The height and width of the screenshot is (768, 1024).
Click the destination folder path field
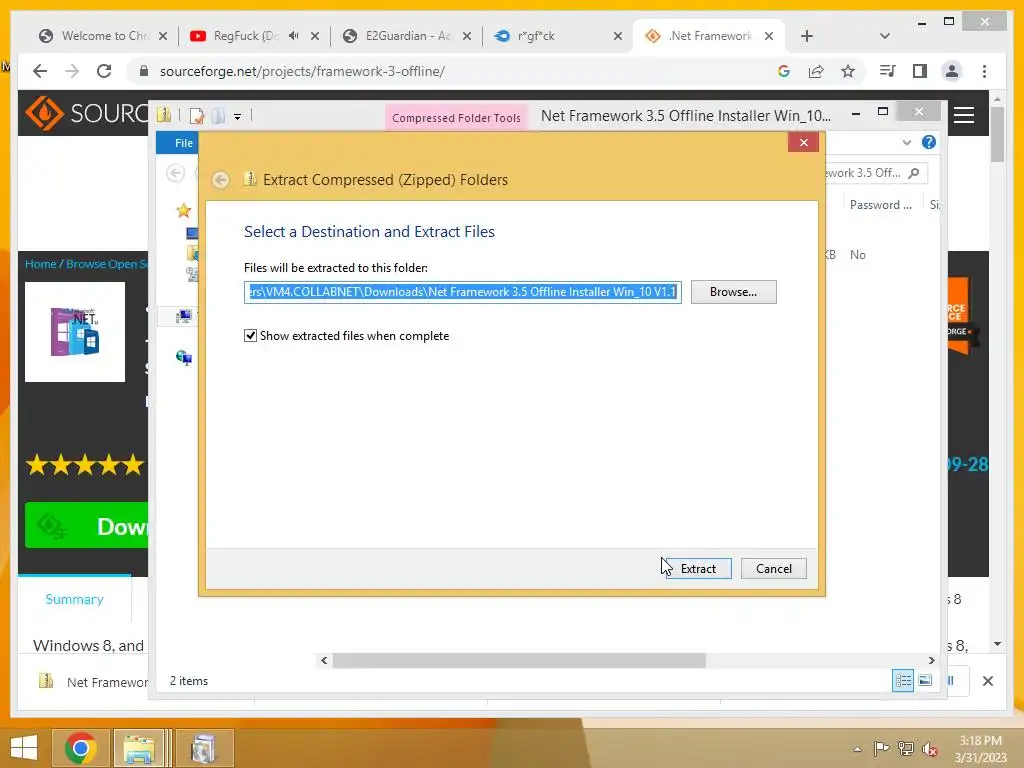pyautogui.click(x=462, y=292)
